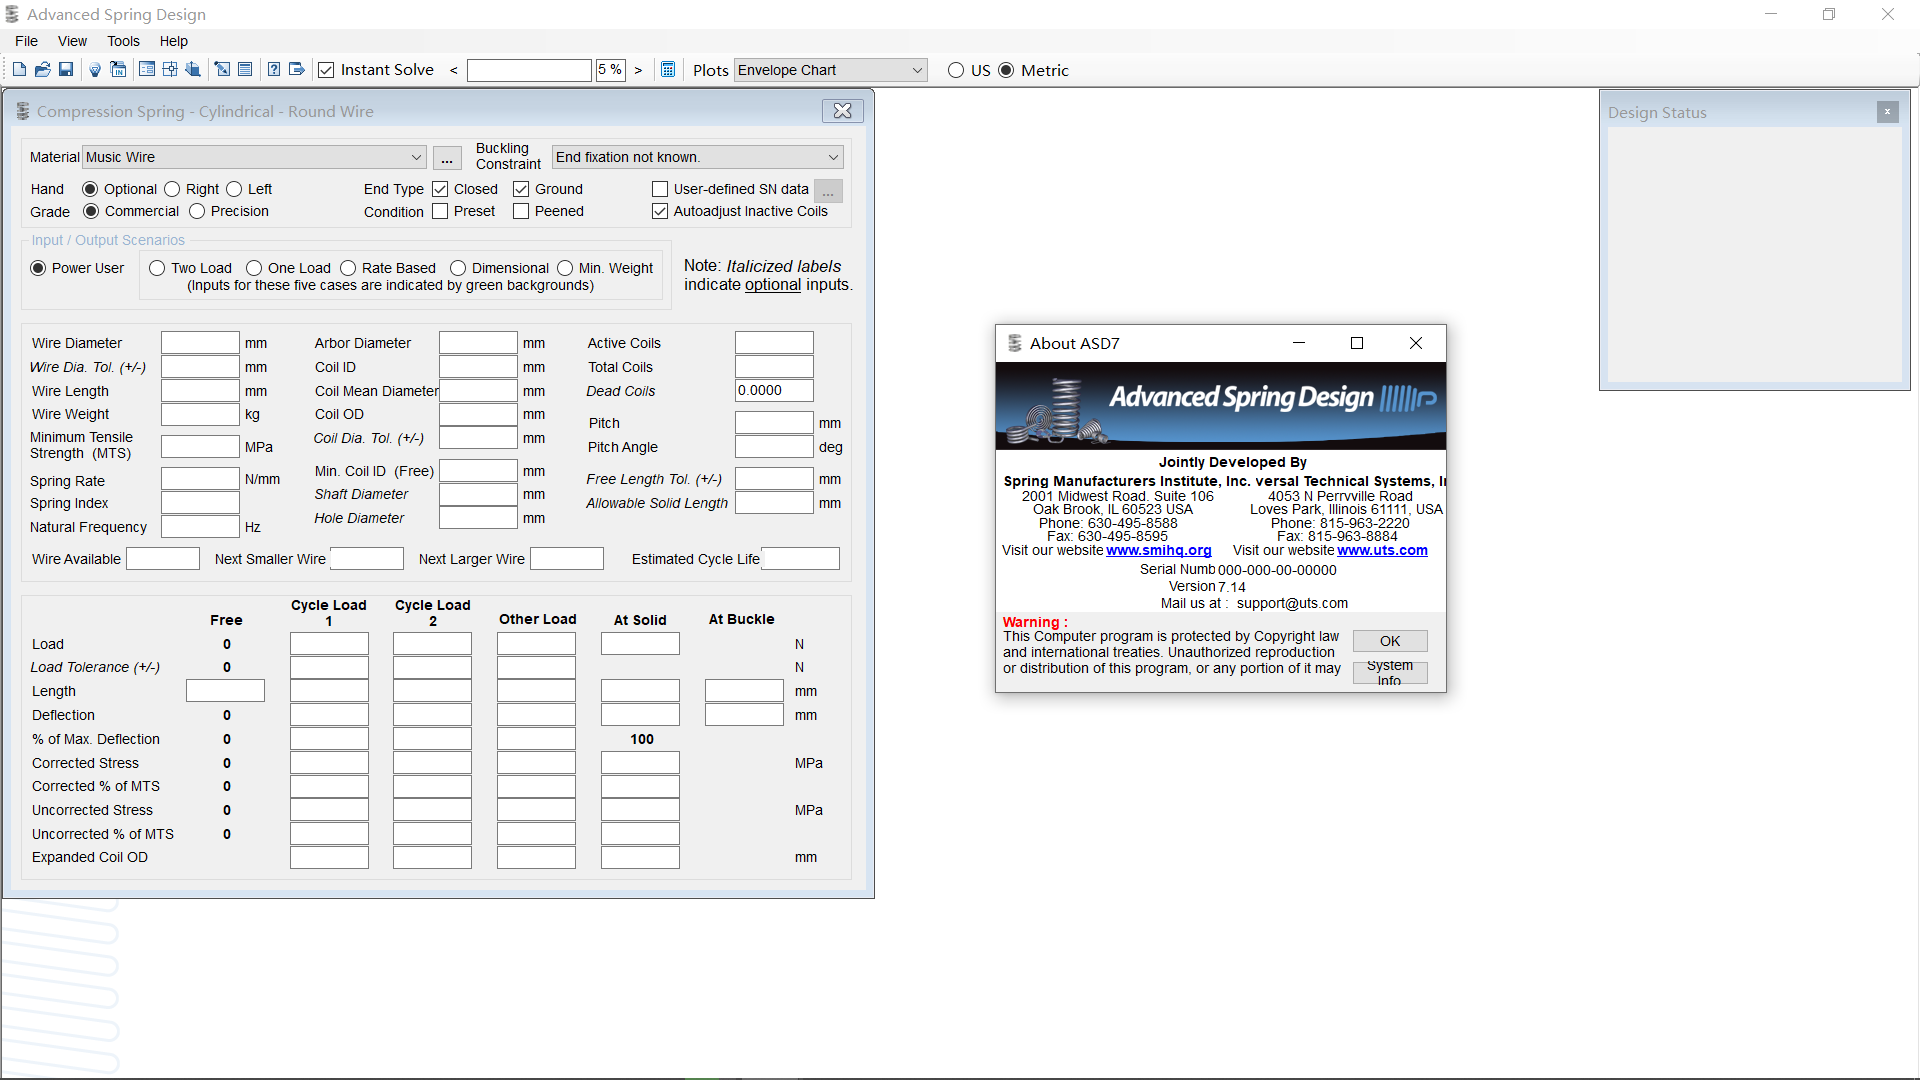Open the www.smihq.org link
Viewport: 1920px width, 1080px height.
pos(1159,550)
